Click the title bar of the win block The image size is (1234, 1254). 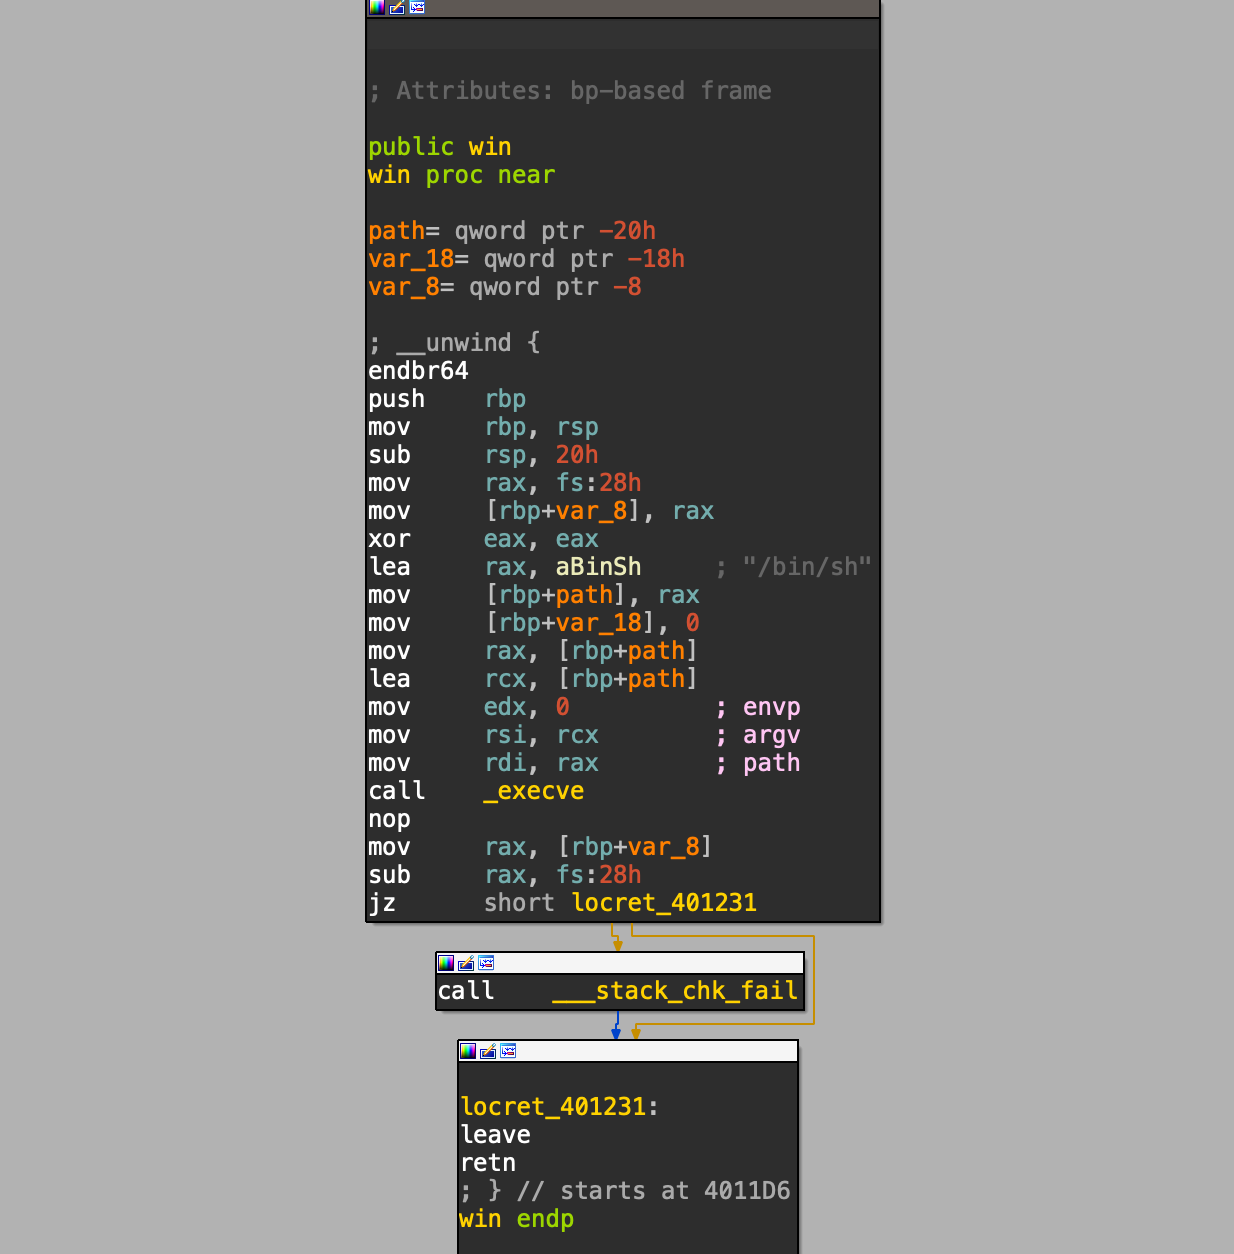pyautogui.click(x=623, y=8)
